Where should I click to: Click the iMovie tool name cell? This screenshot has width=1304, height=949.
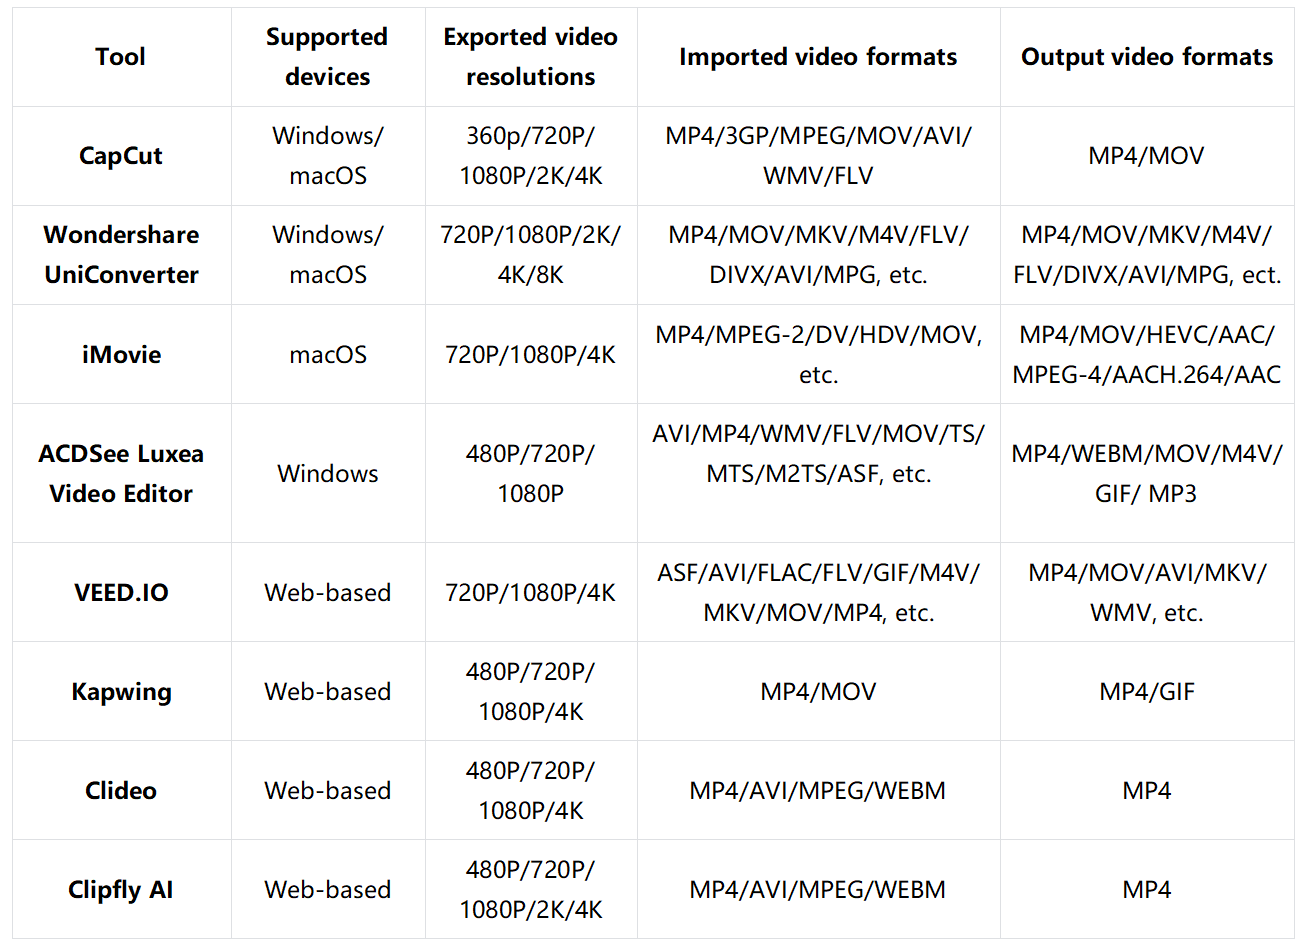[x=121, y=355]
